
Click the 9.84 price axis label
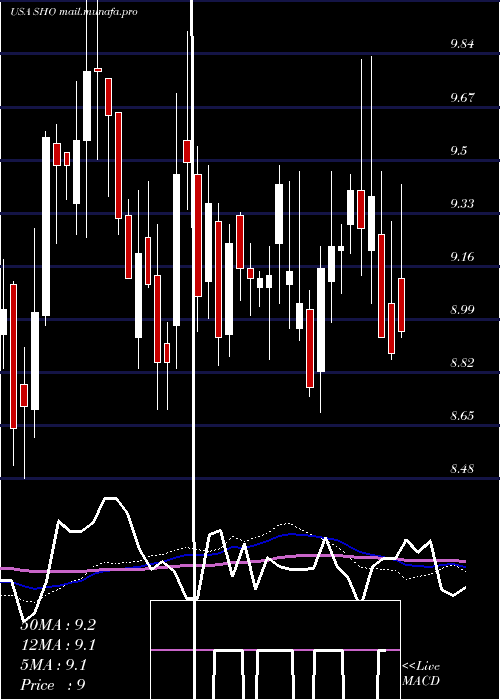(462, 44)
